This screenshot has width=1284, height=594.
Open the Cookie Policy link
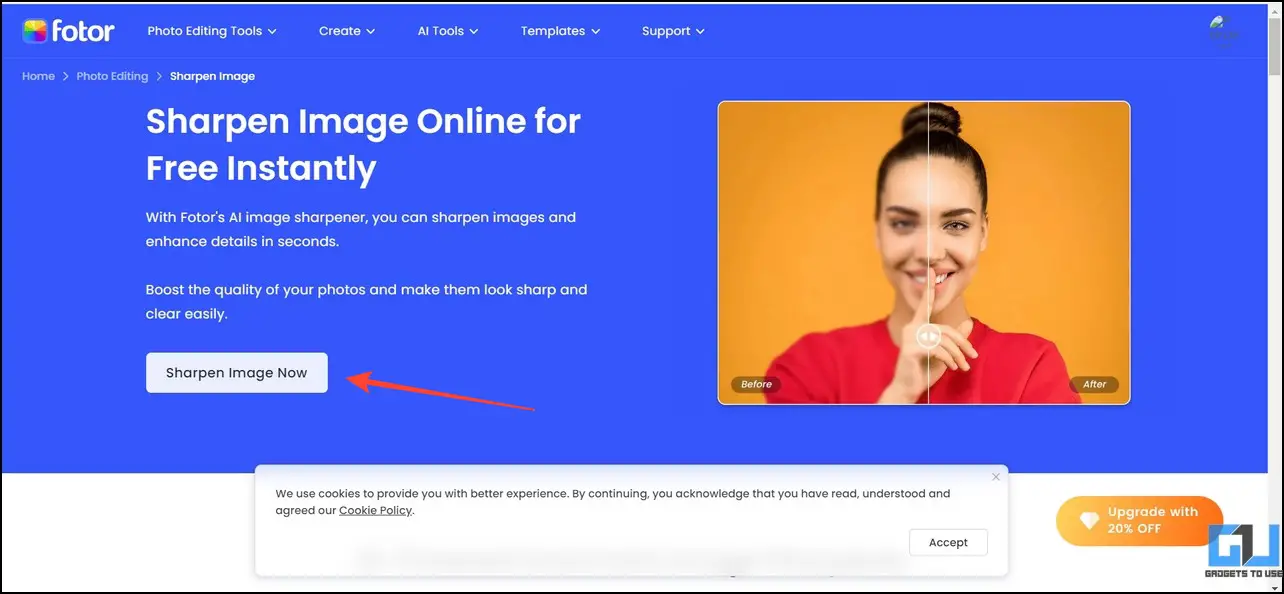pos(375,510)
